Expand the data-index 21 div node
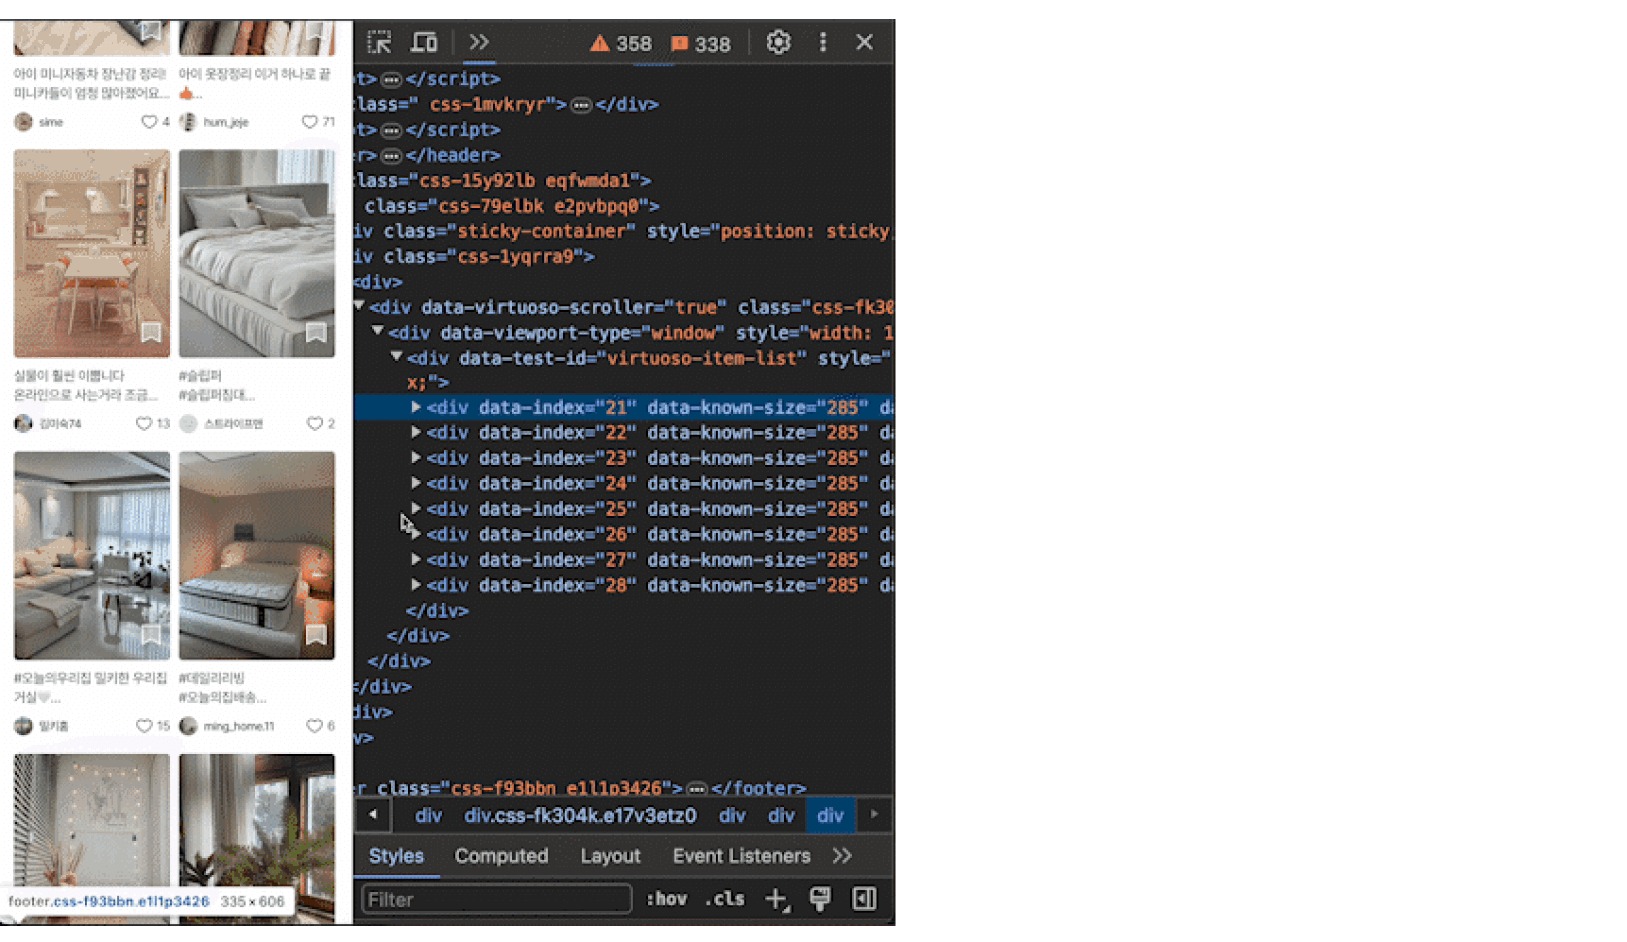Viewport: 1627px width, 942px height. (x=416, y=407)
